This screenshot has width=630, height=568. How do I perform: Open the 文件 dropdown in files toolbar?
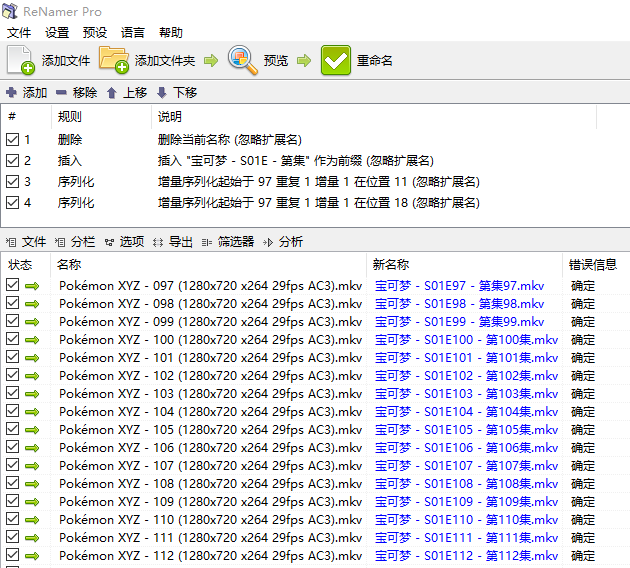[34, 242]
